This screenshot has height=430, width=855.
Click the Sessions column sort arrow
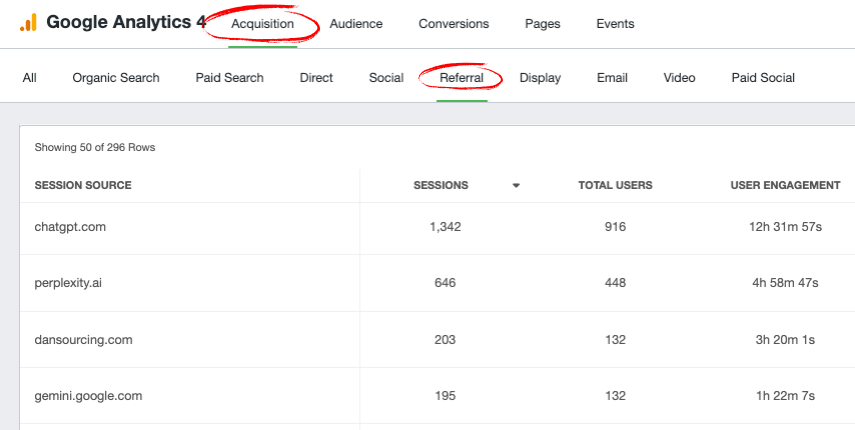click(x=516, y=186)
